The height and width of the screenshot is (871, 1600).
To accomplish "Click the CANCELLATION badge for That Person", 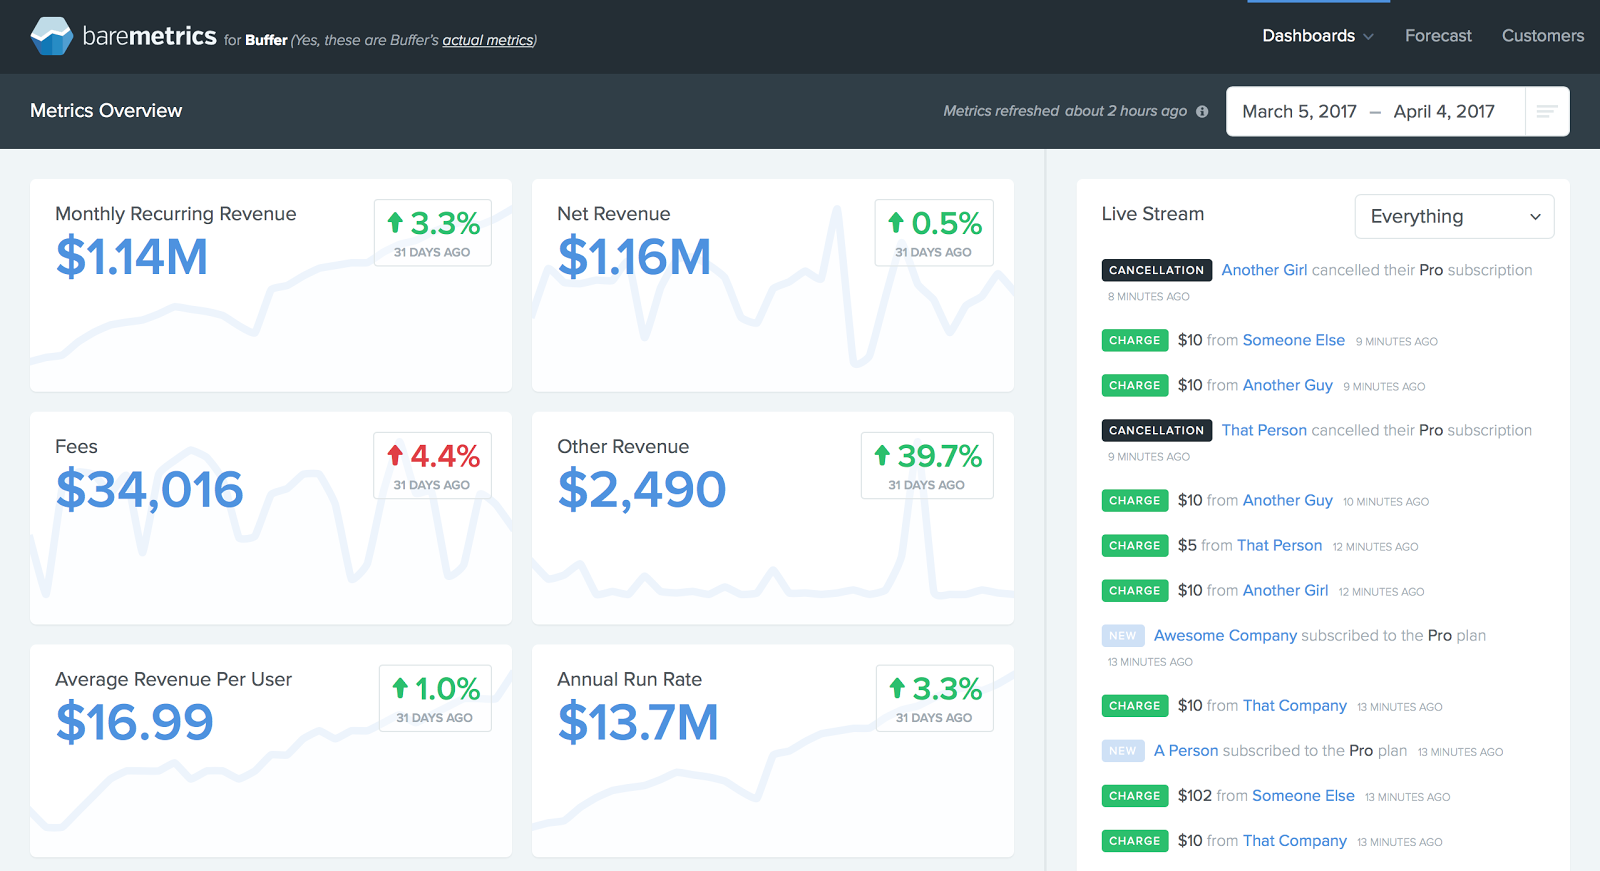I will tap(1157, 430).
